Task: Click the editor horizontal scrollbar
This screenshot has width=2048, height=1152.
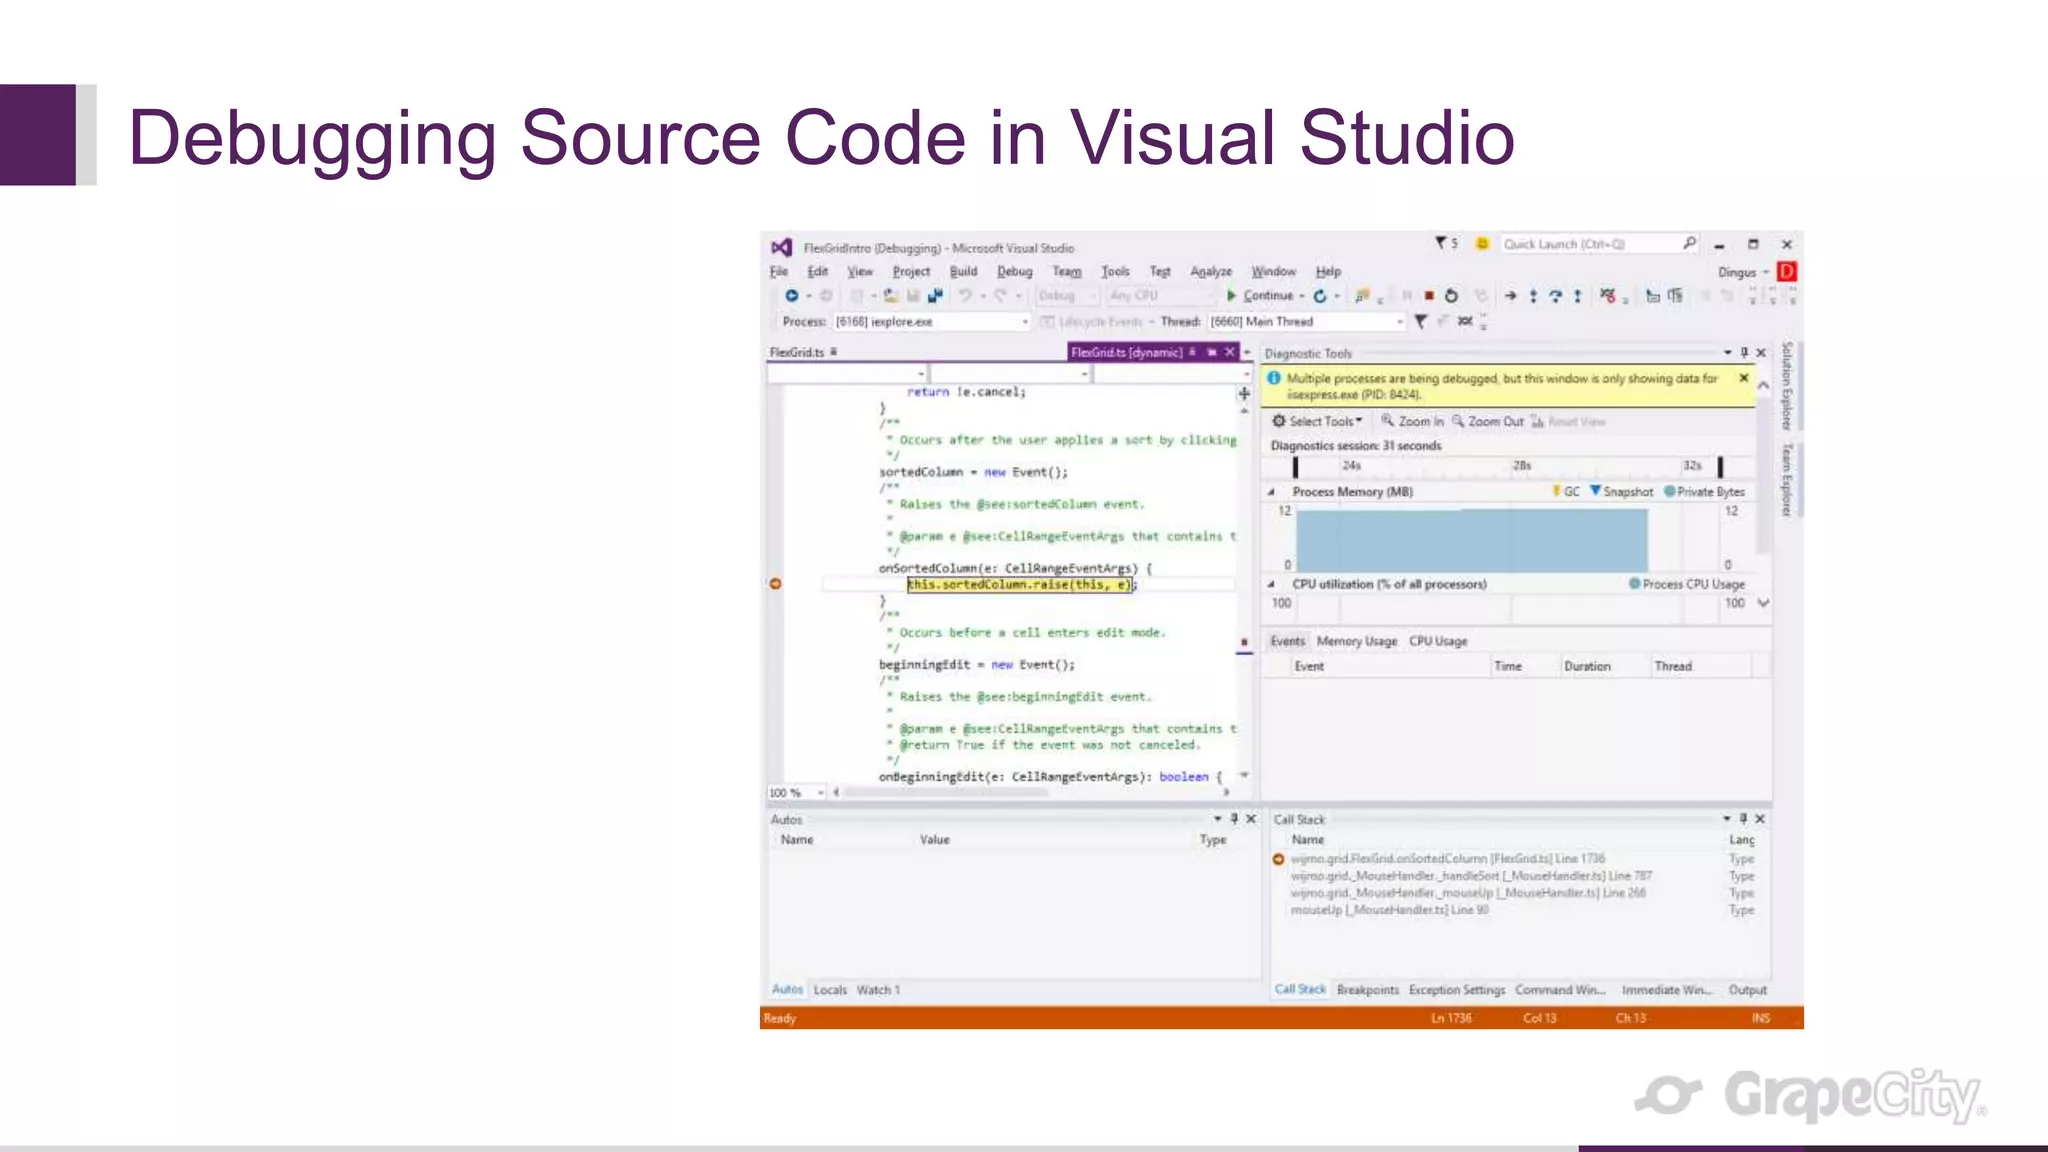Action: pos(946,792)
